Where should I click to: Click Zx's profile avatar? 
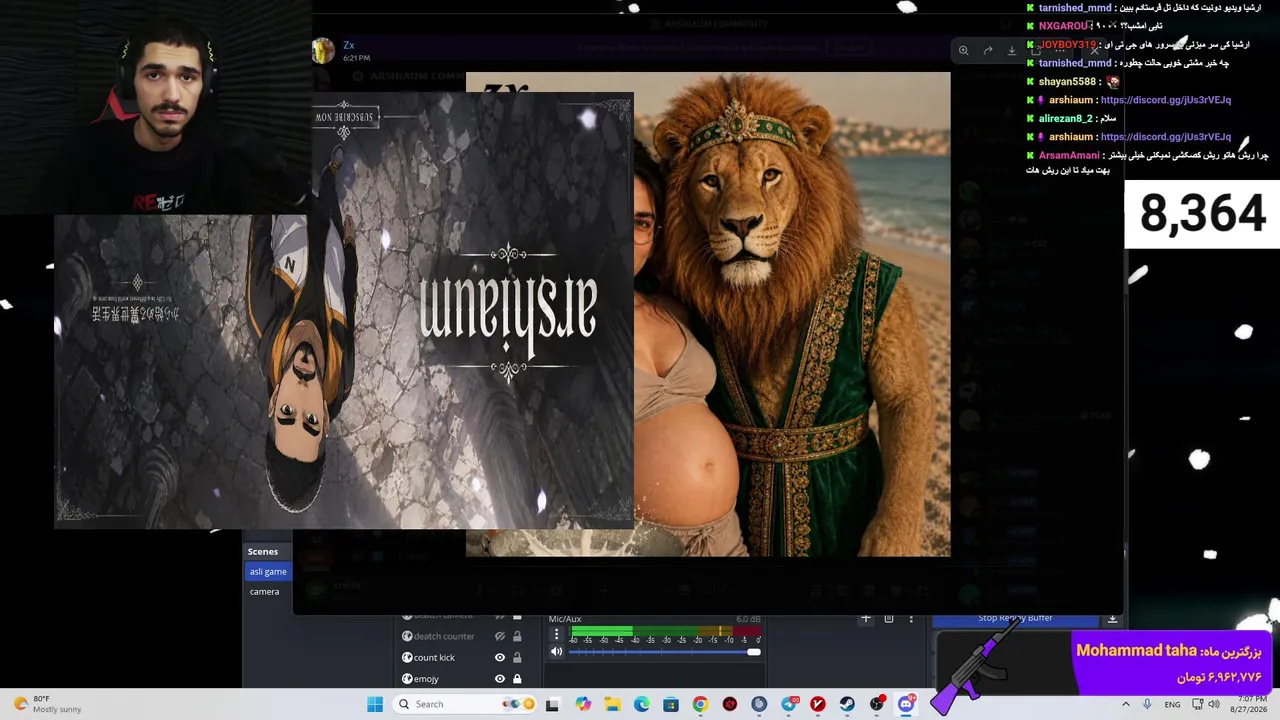tap(323, 51)
